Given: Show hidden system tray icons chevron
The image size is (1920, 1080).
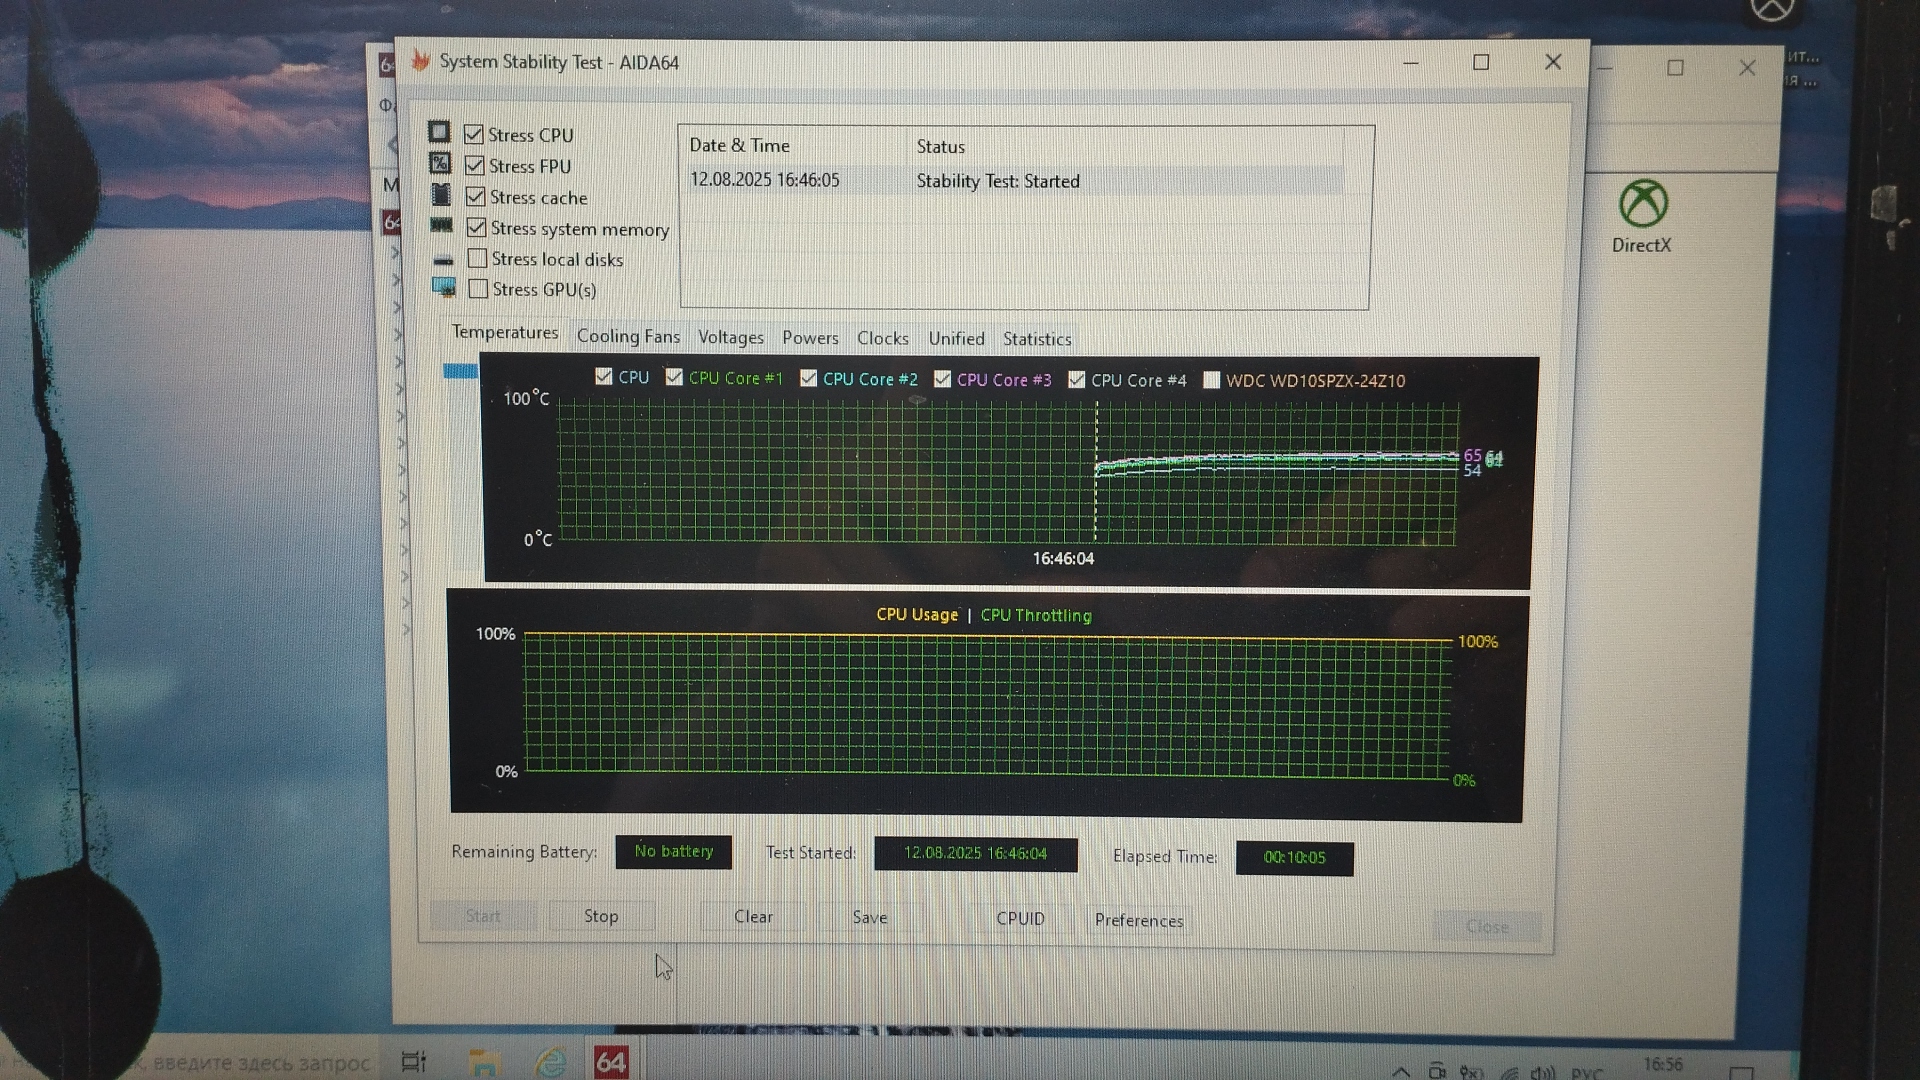Looking at the screenshot, I should 1401,1071.
